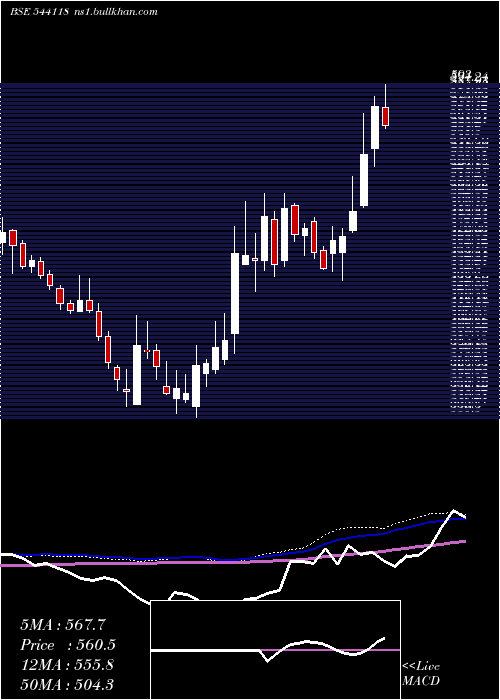Click the "12MA : 555.8" value
Viewport: 500px width, 700px height.
67,665
